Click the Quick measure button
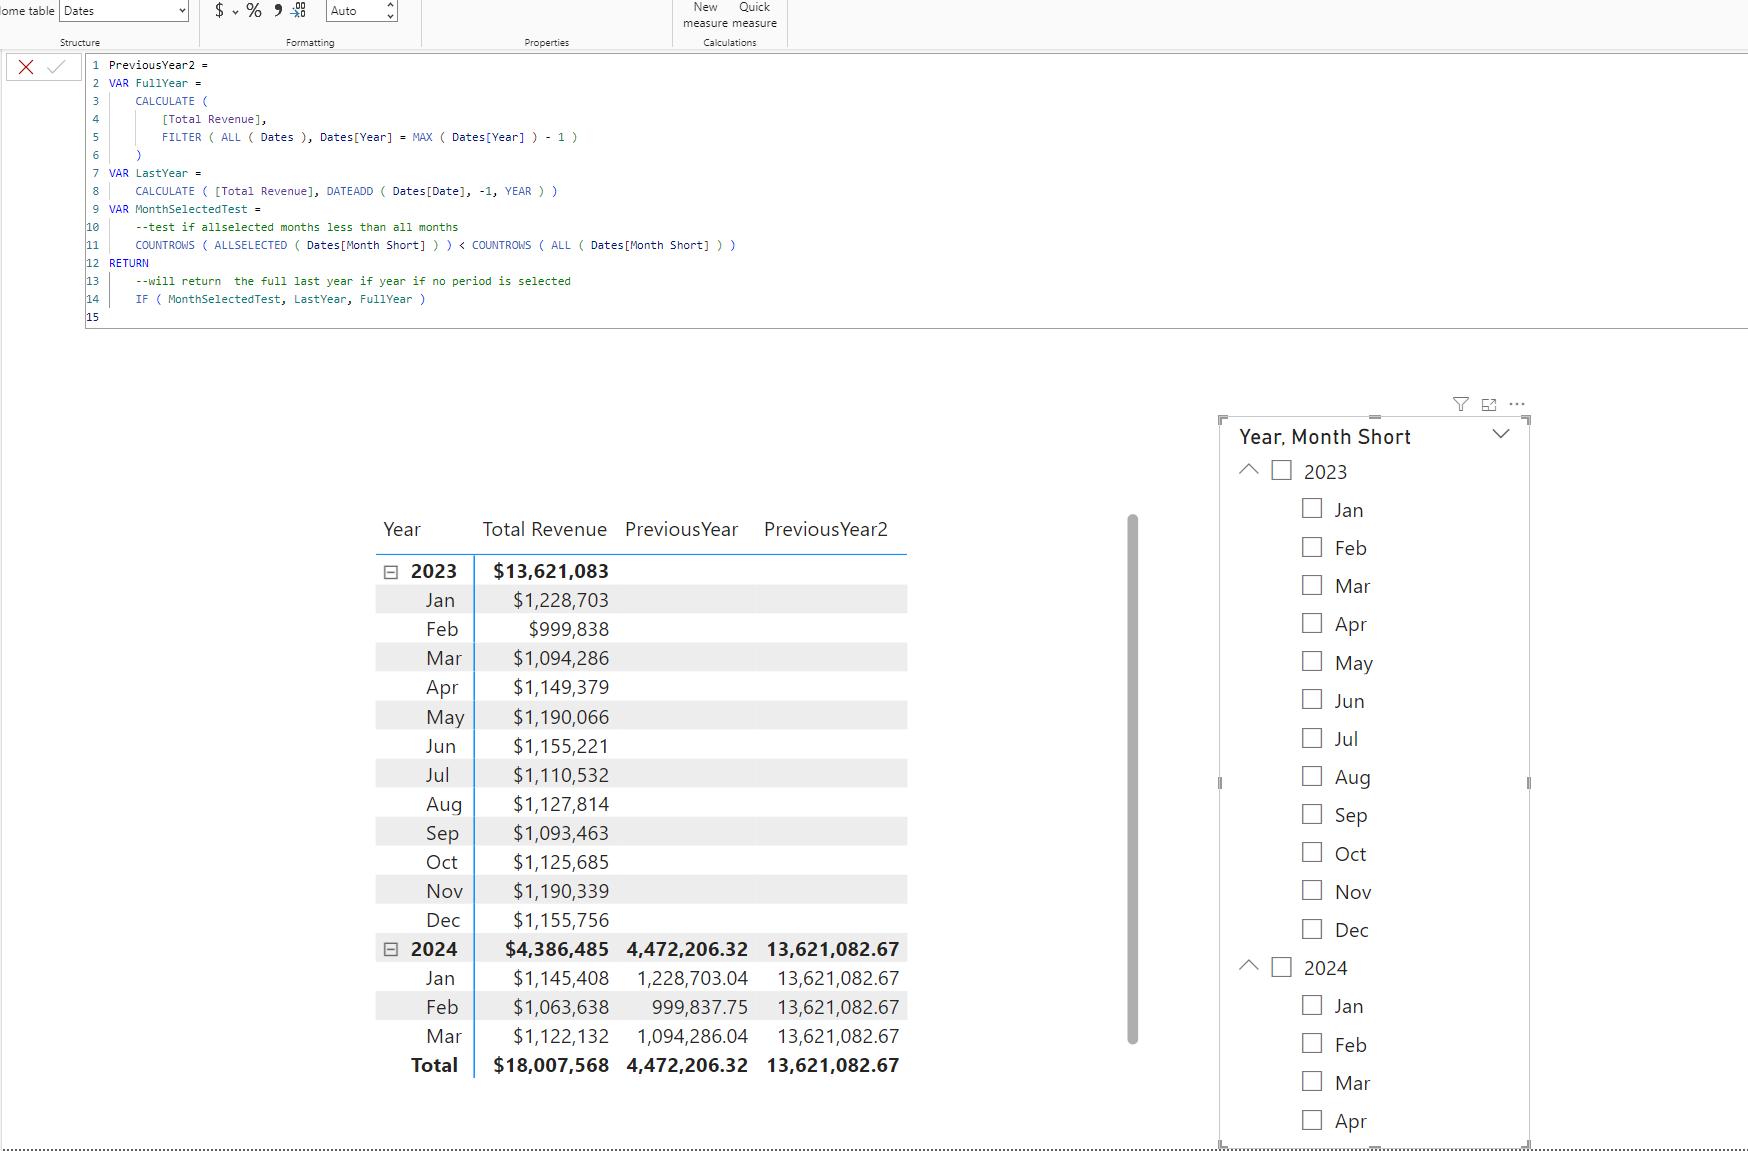Screen dimensions: 1748x1151 click(x=754, y=15)
